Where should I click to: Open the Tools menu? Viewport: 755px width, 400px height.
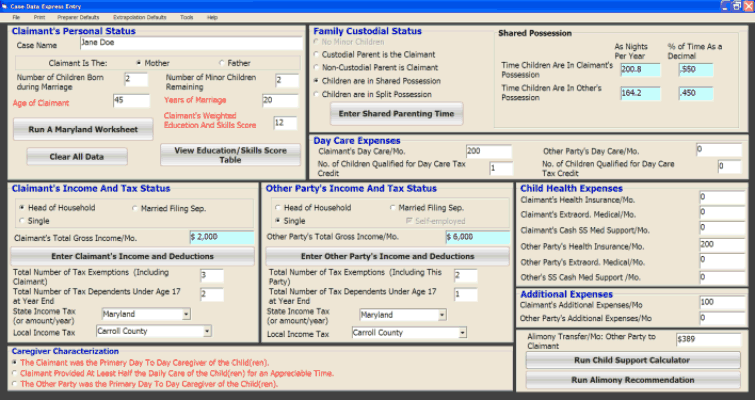pyautogui.click(x=187, y=17)
